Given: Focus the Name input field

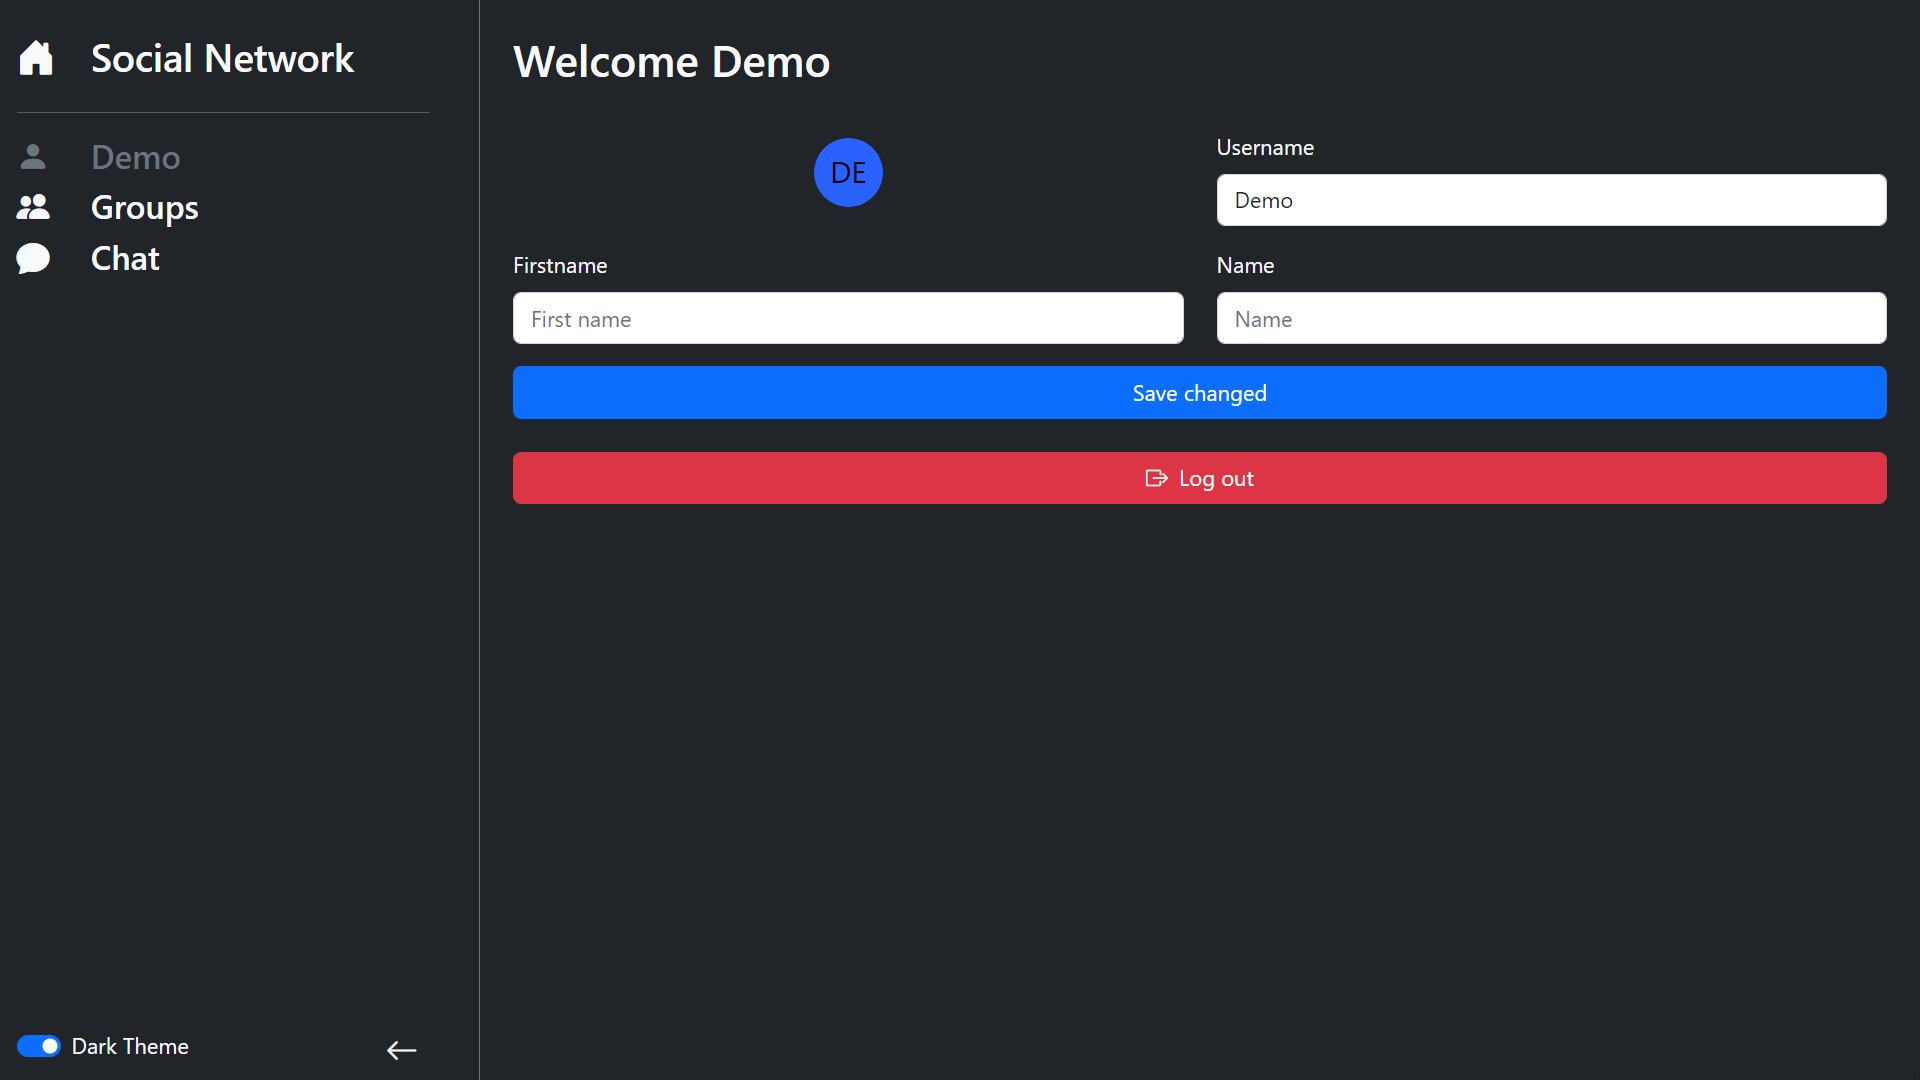Looking at the screenshot, I should tap(1551, 318).
